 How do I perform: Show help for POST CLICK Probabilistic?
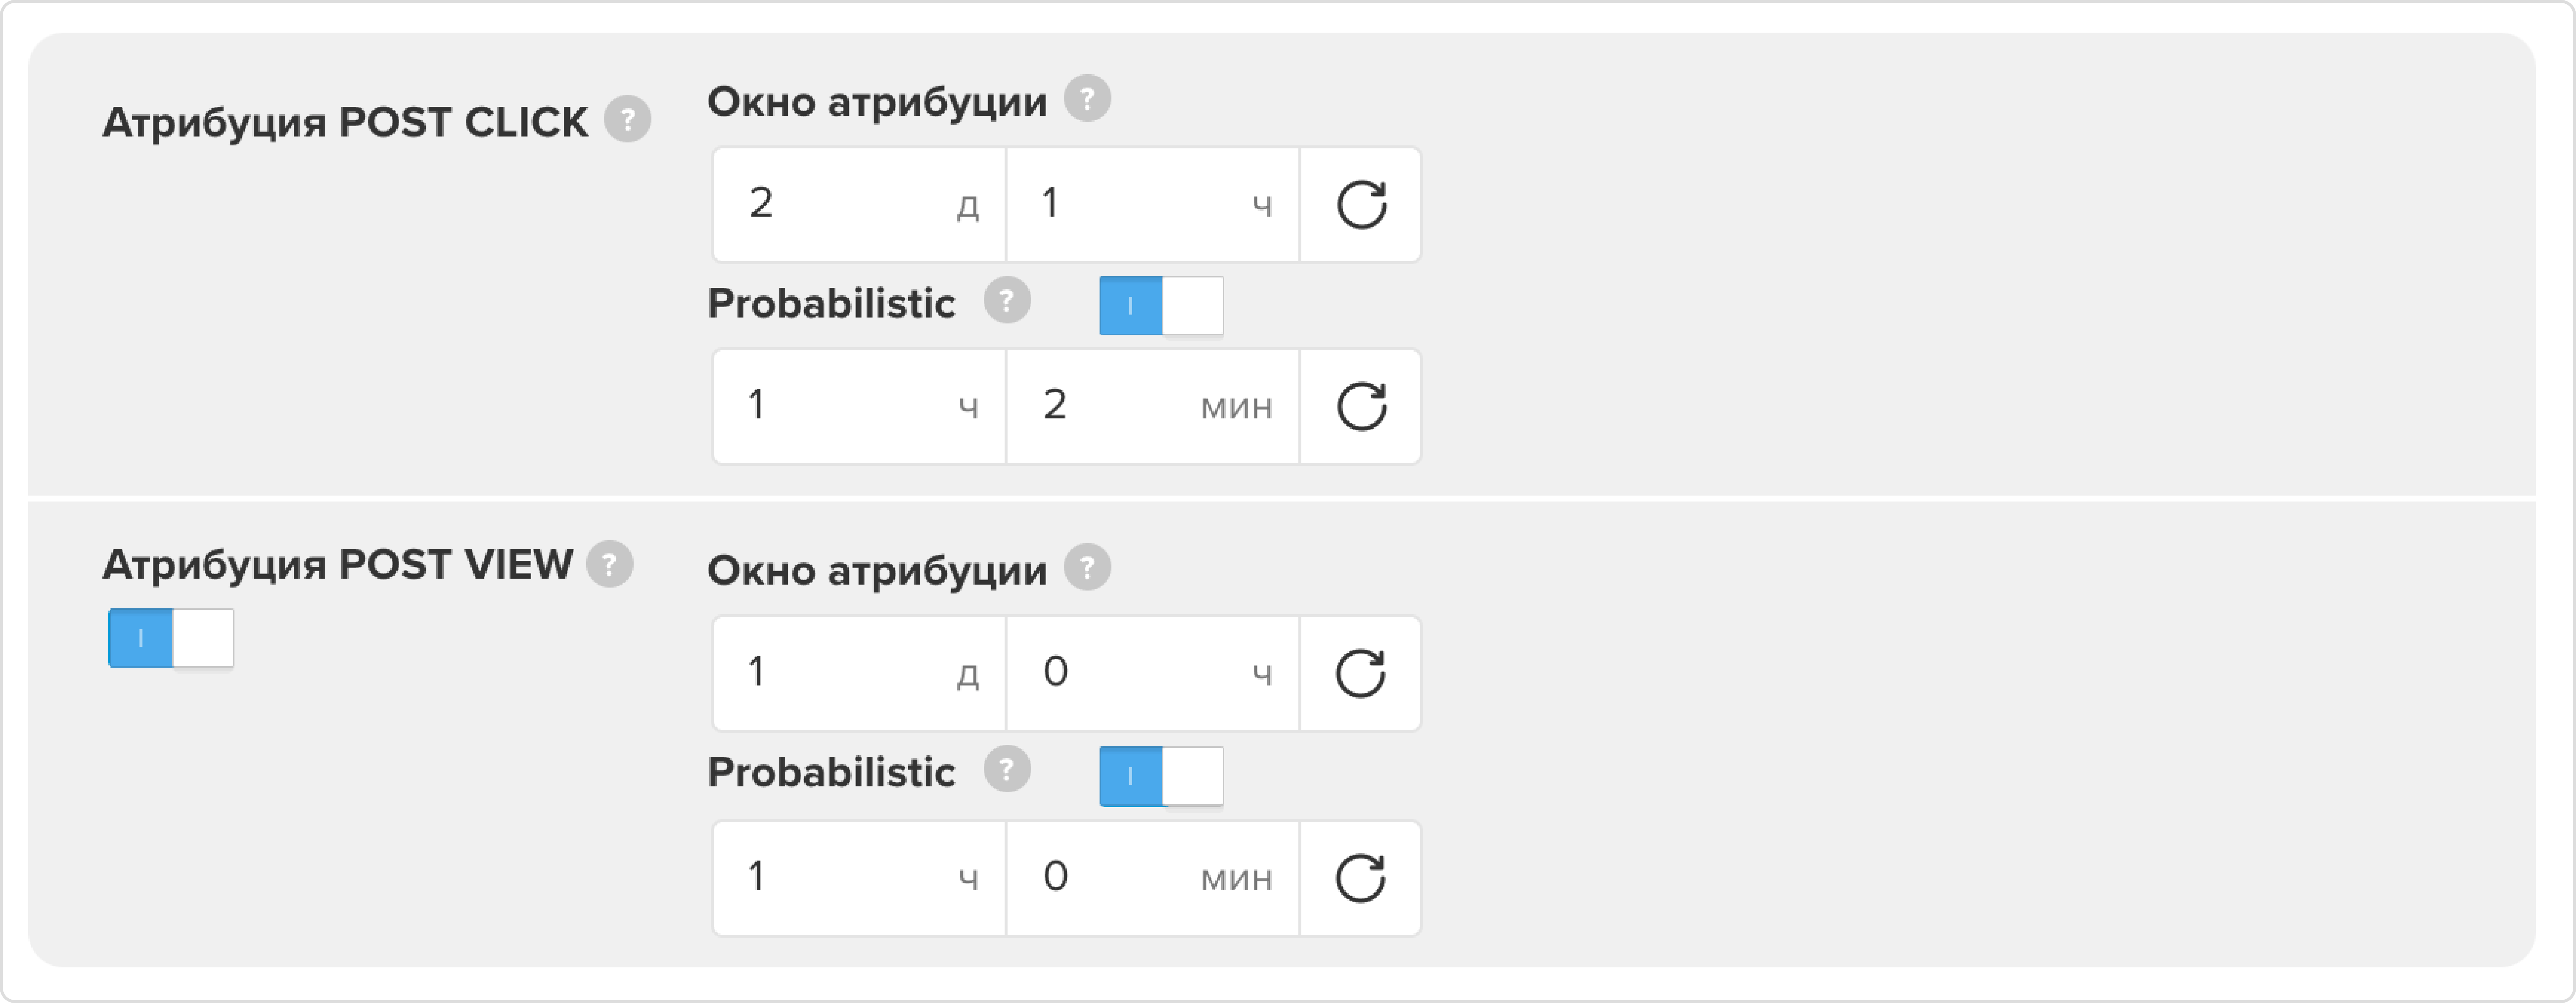coord(1007,301)
